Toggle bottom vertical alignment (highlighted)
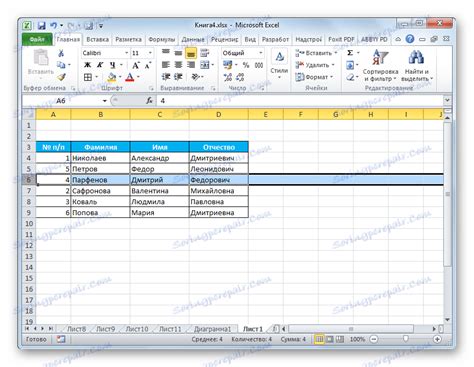Screen dimensions: 474x367 point(191,53)
